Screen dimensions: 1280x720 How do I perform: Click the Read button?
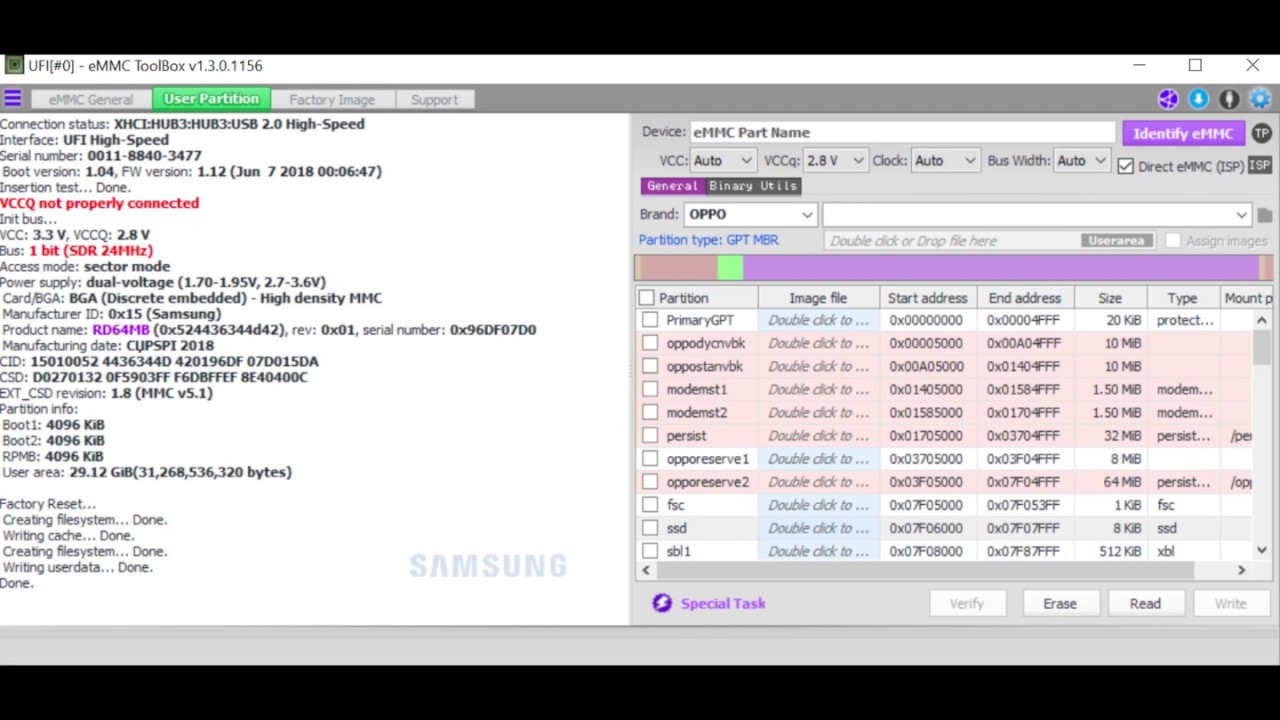pyautogui.click(x=1145, y=603)
